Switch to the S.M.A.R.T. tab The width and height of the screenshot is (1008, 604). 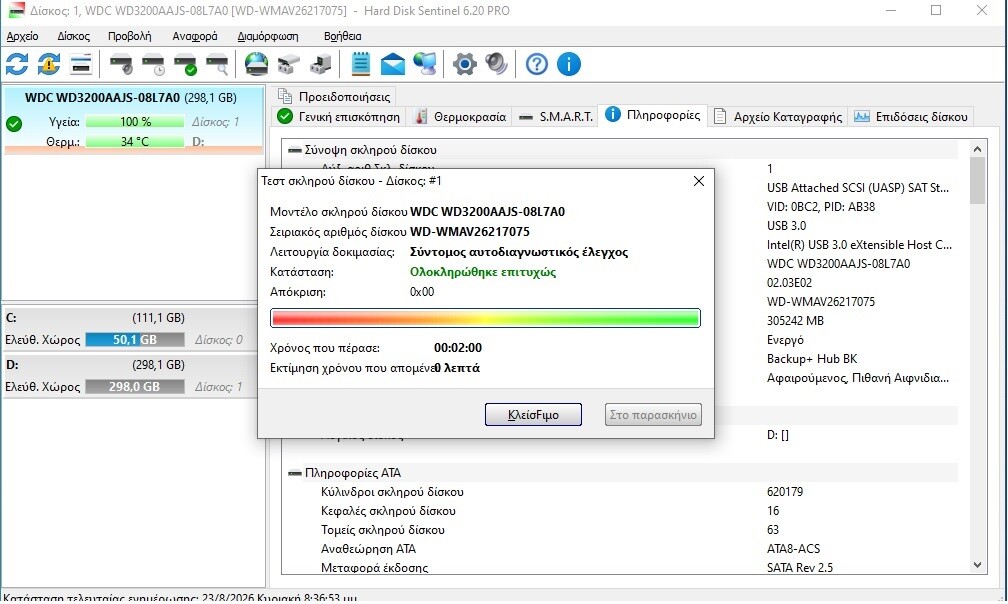click(555, 117)
